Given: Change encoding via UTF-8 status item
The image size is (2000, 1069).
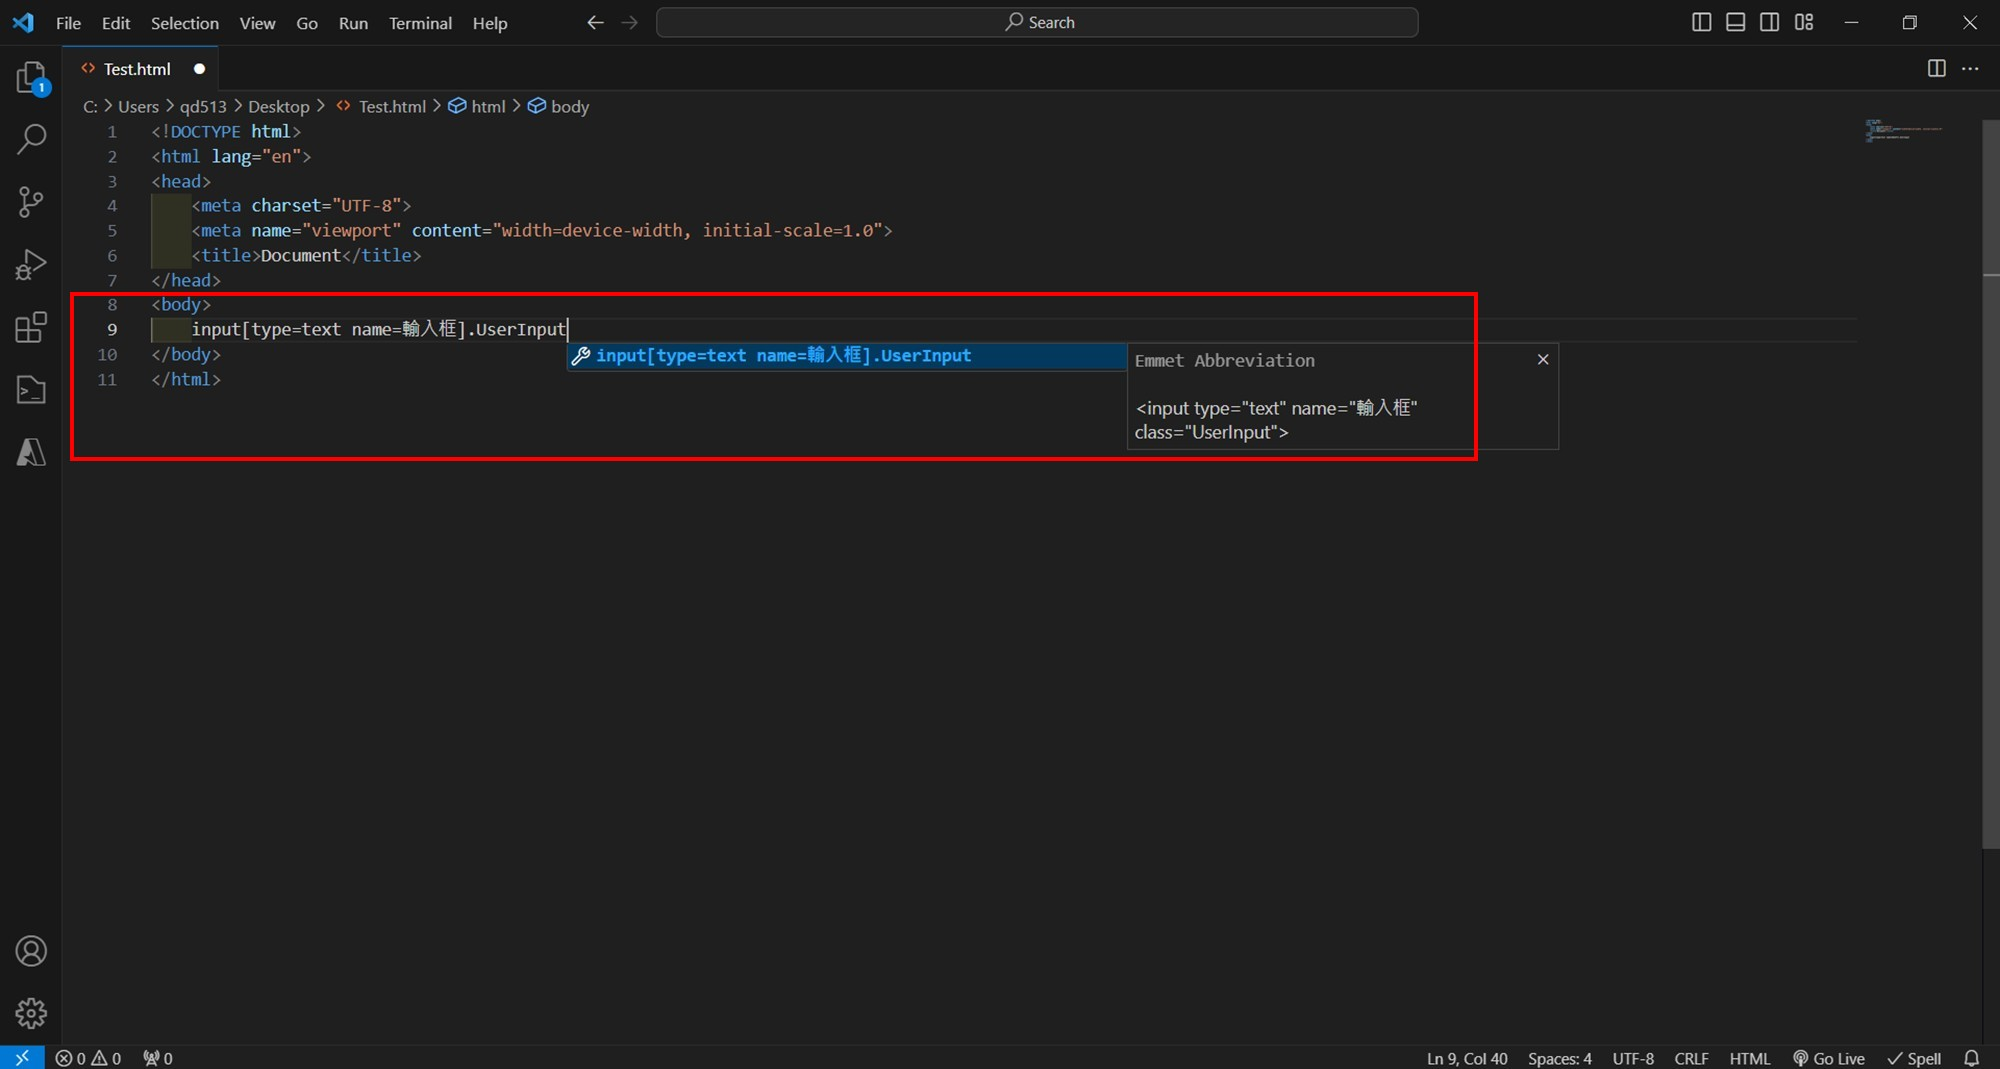Looking at the screenshot, I should point(1633,1058).
